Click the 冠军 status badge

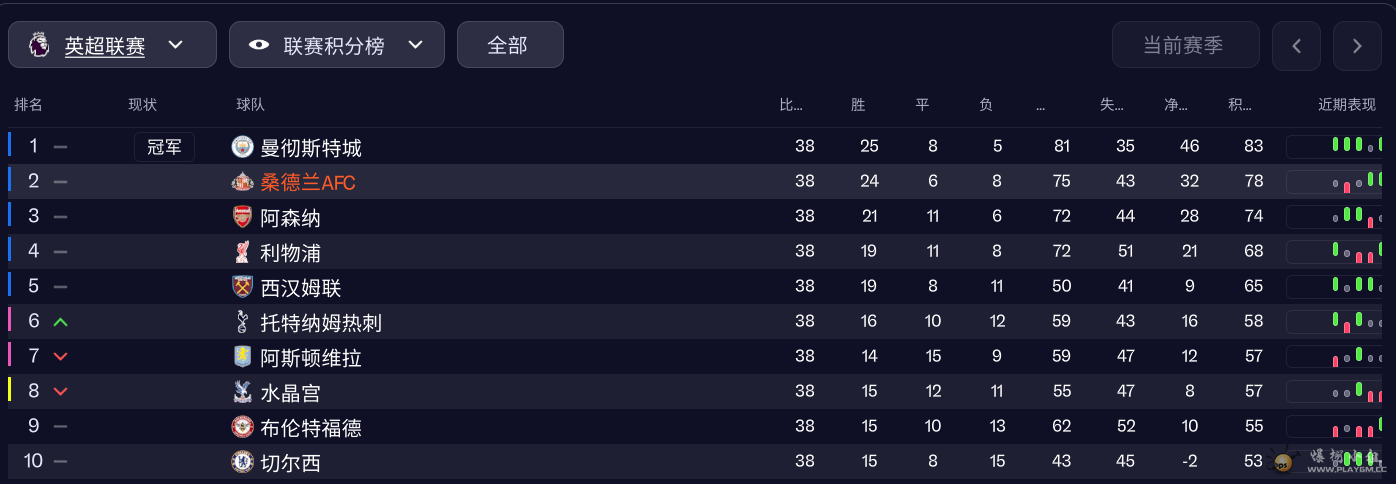pyautogui.click(x=164, y=147)
